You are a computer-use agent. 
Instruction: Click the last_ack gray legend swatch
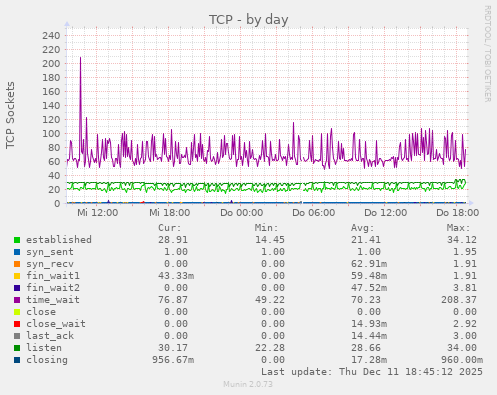pos(17,336)
